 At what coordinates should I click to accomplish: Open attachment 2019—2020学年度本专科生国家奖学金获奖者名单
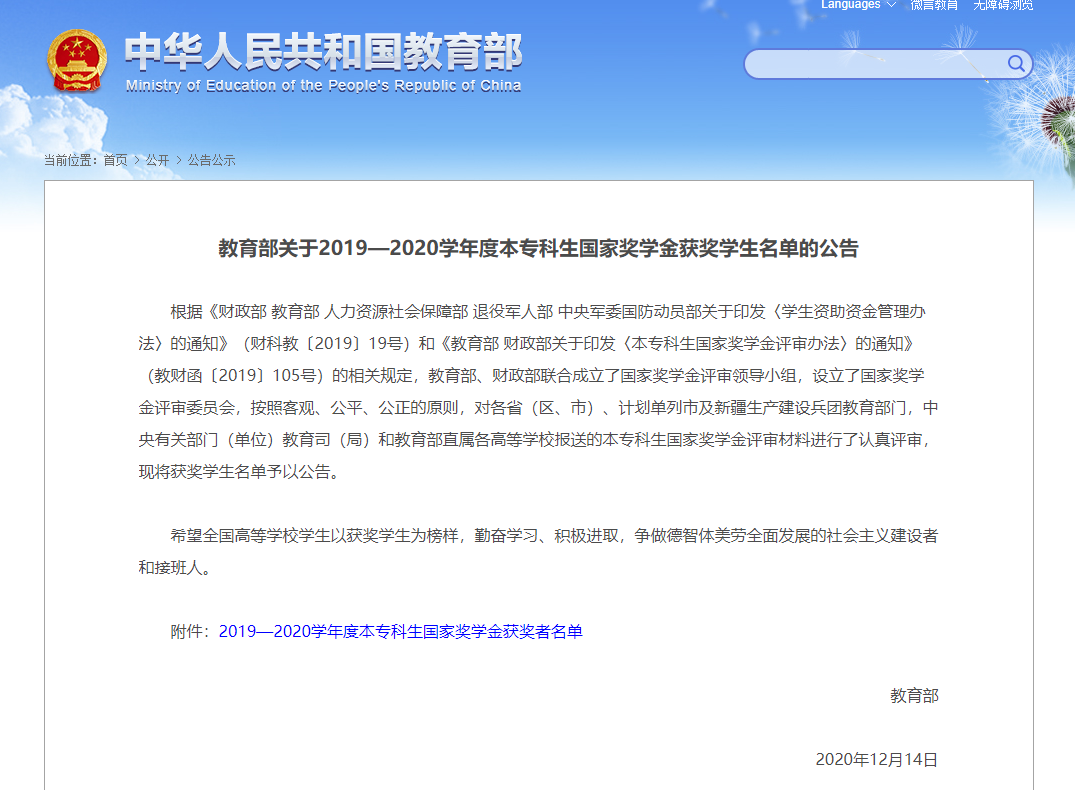[400, 632]
